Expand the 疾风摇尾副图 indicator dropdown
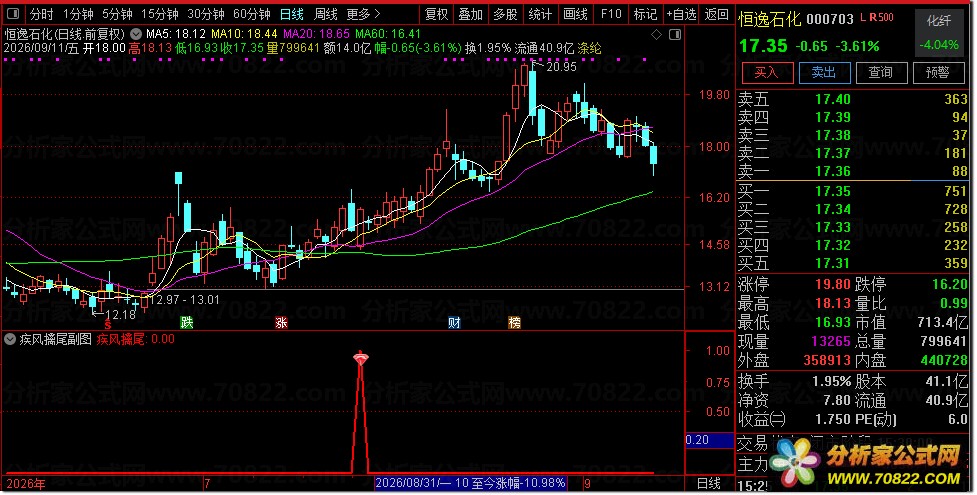The height and width of the screenshot is (495, 977). (10, 340)
